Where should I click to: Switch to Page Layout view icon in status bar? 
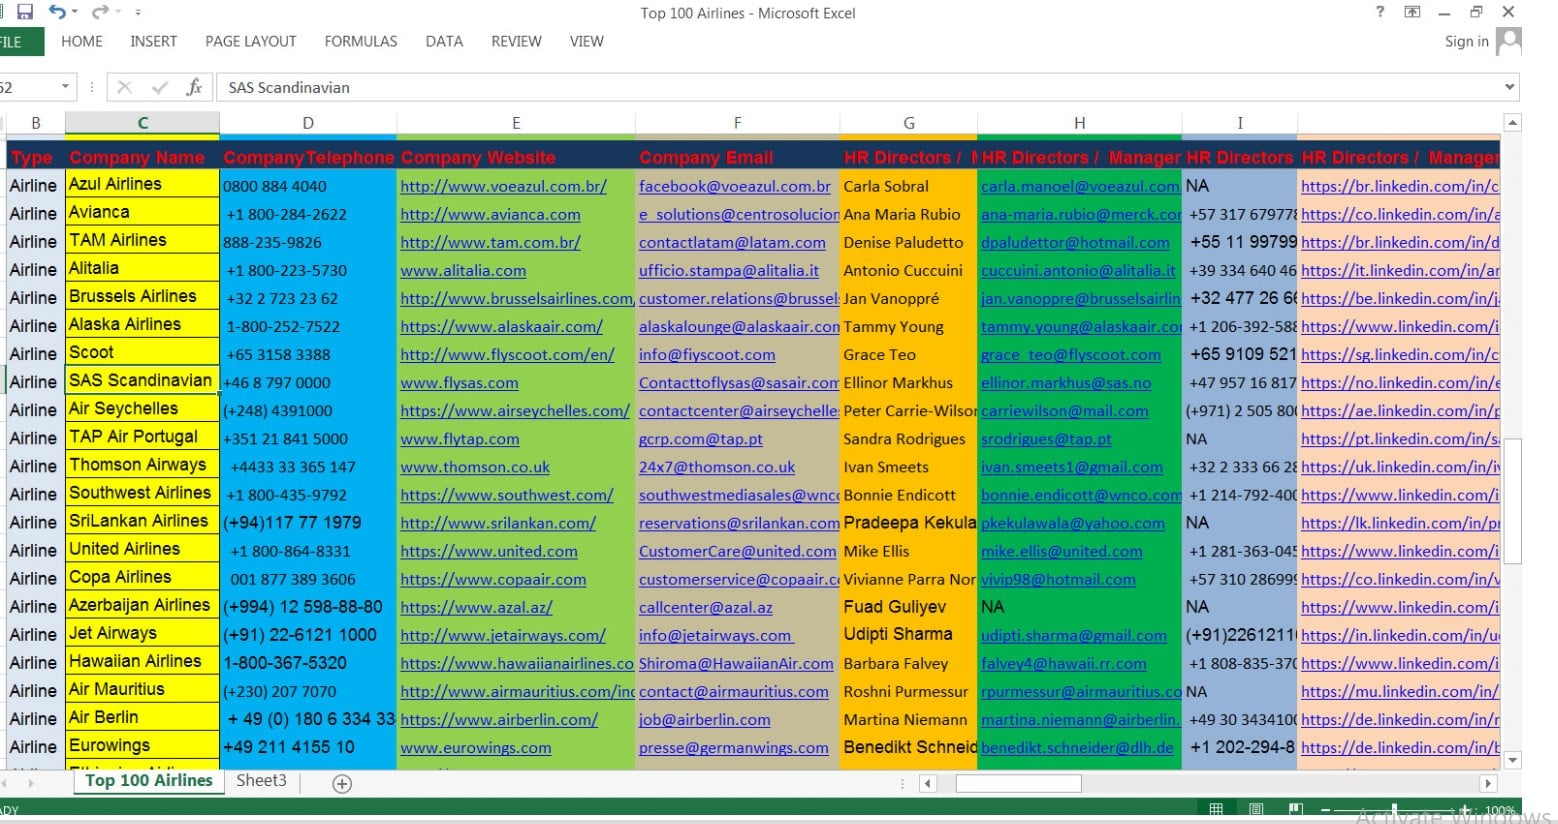[1256, 807]
